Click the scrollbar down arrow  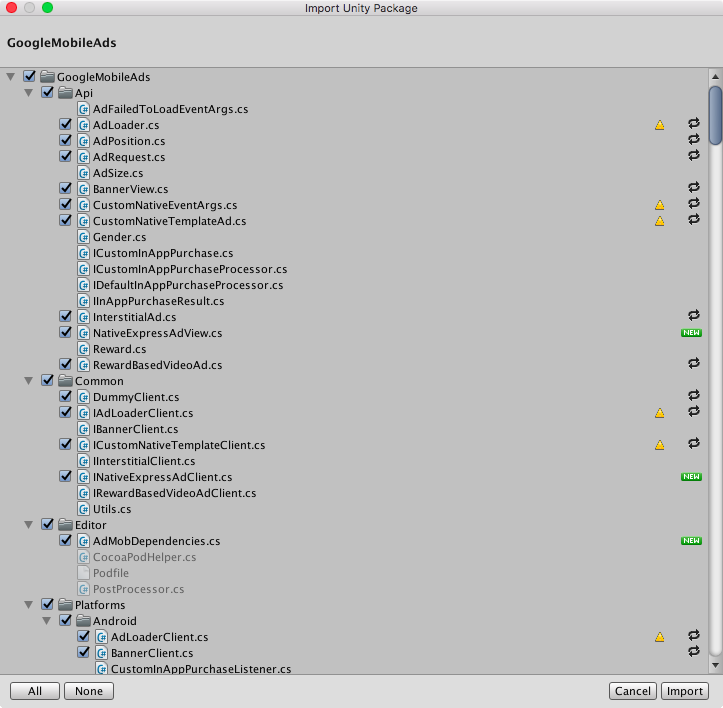pyautogui.click(x=715, y=665)
